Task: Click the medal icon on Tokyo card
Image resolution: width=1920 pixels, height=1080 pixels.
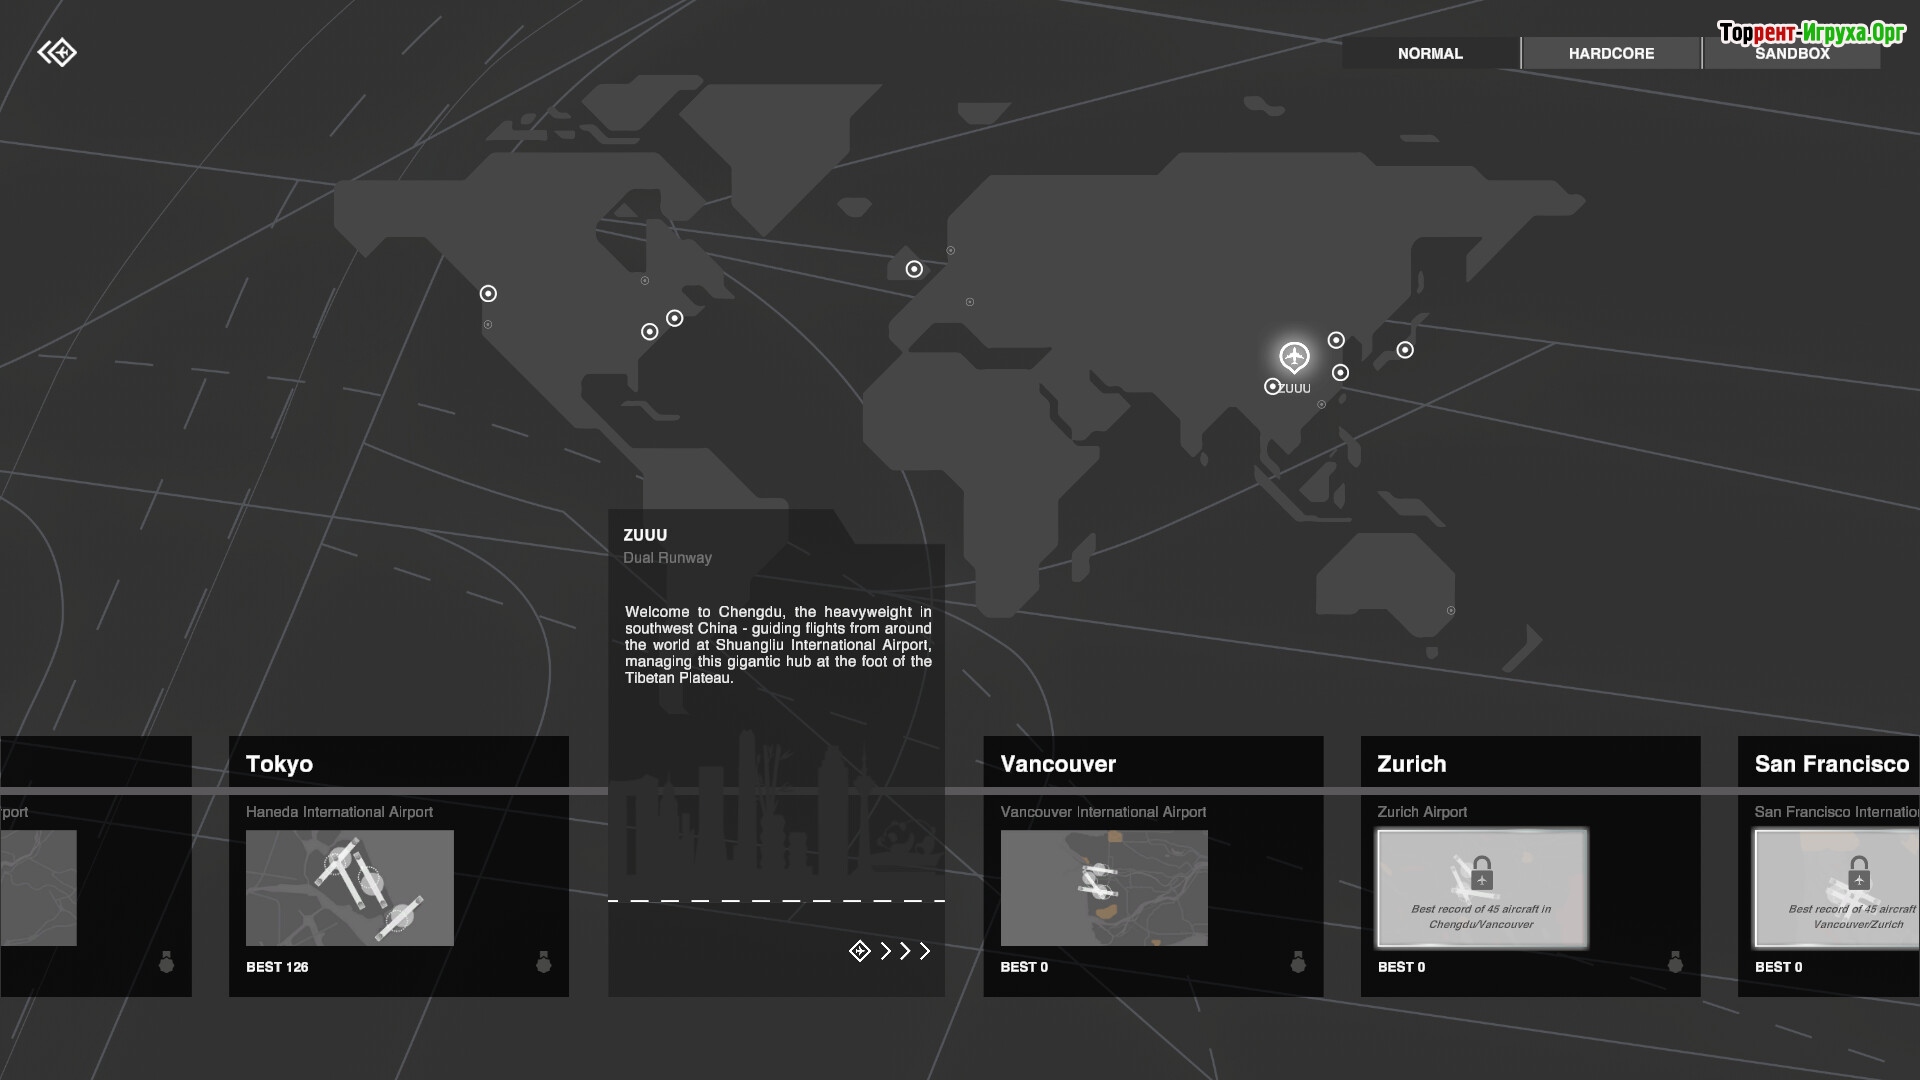Action: [x=544, y=963]
